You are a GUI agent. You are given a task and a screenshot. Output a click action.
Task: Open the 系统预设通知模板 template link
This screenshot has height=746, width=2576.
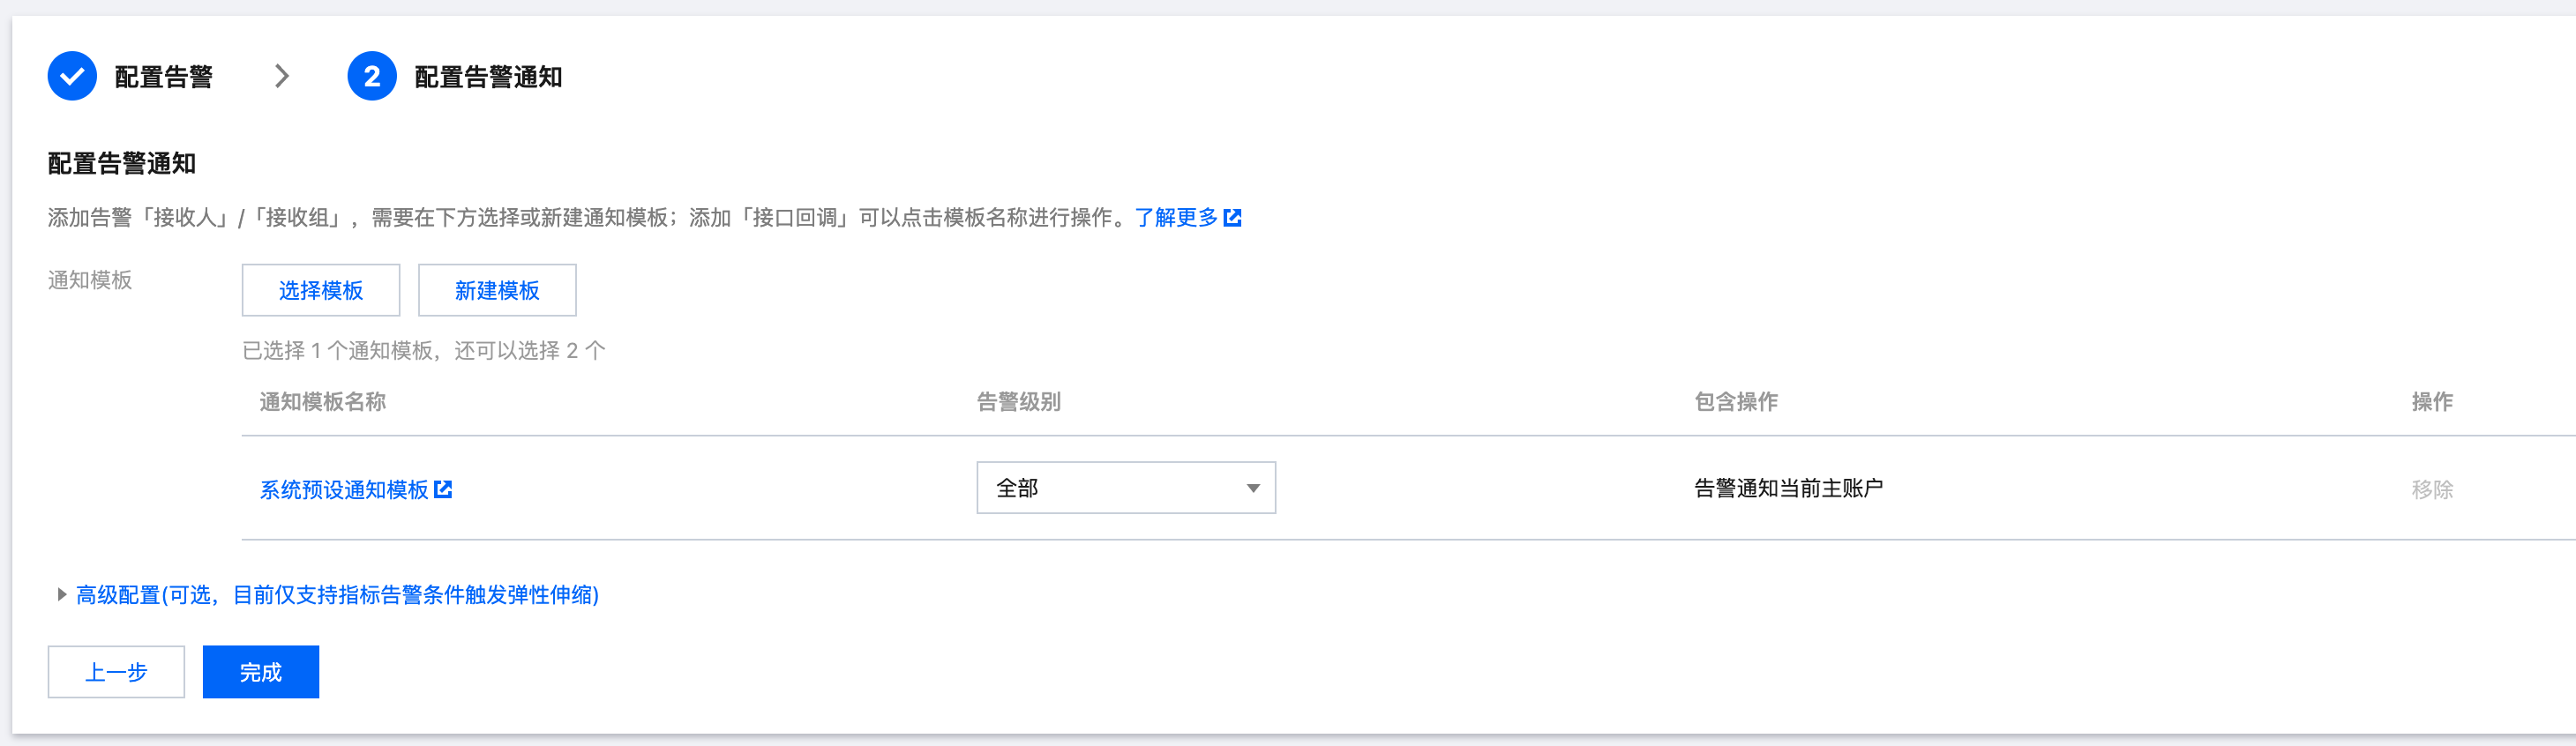(344, 489)
